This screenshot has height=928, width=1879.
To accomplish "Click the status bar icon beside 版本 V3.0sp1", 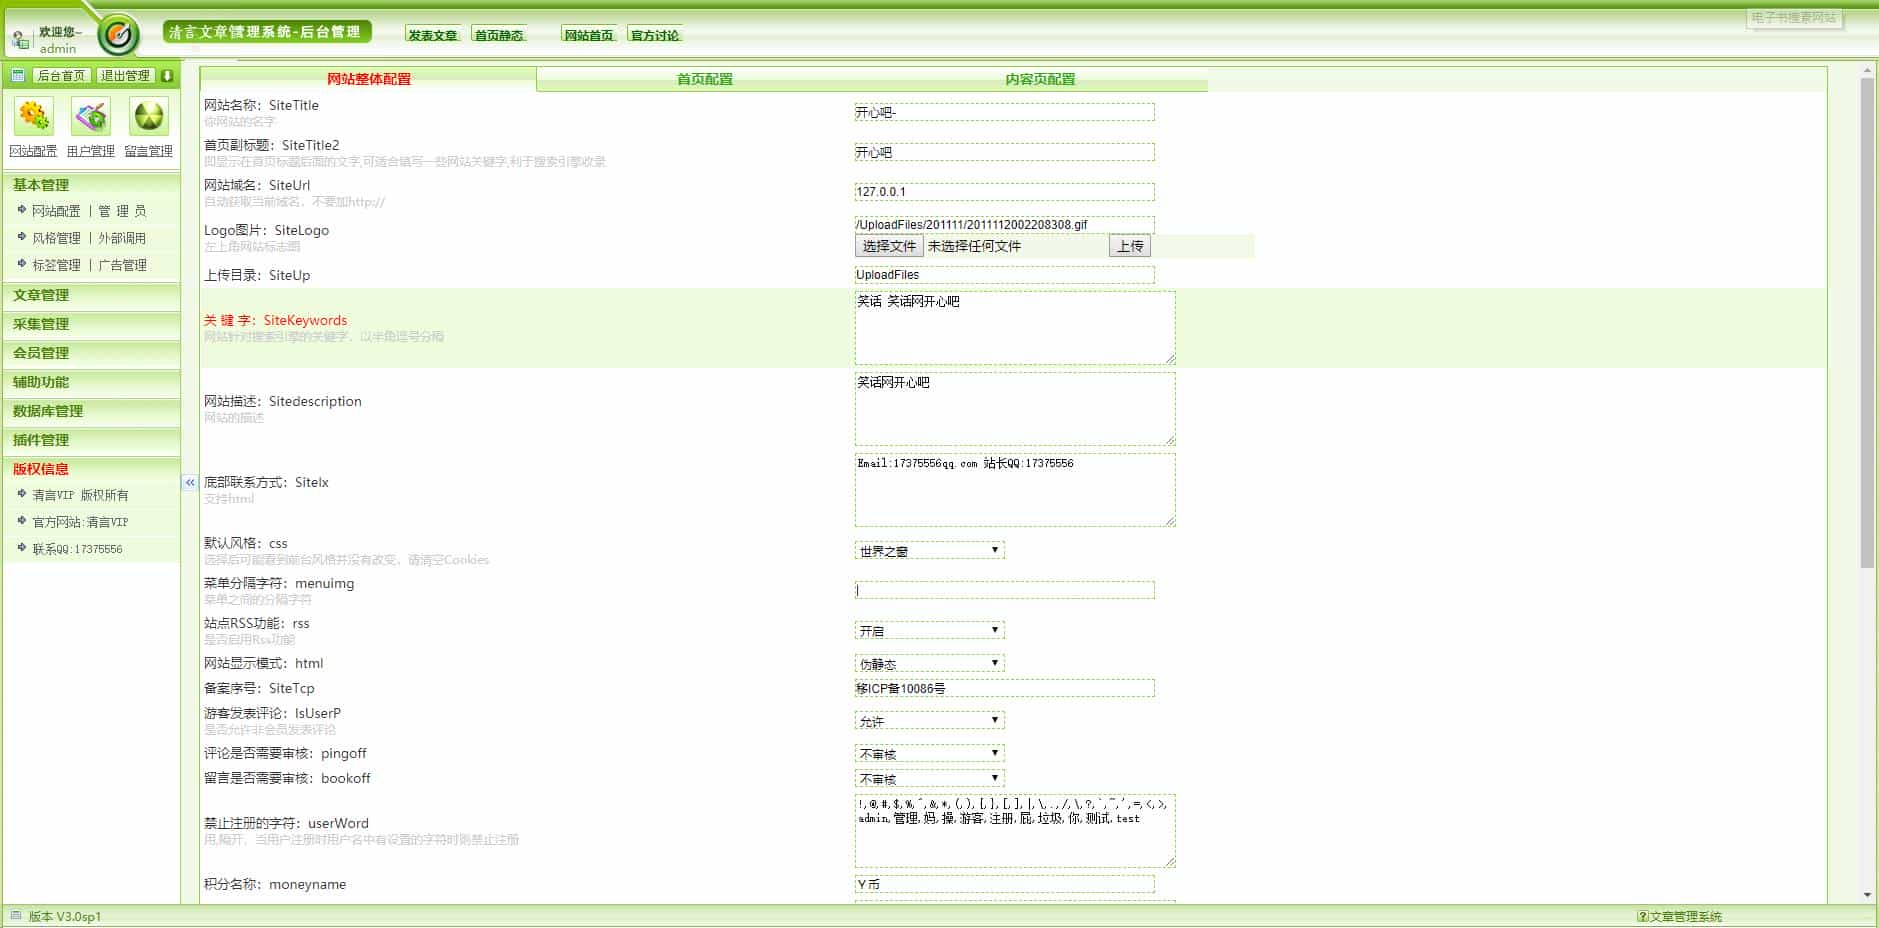I will click(15, 916).
